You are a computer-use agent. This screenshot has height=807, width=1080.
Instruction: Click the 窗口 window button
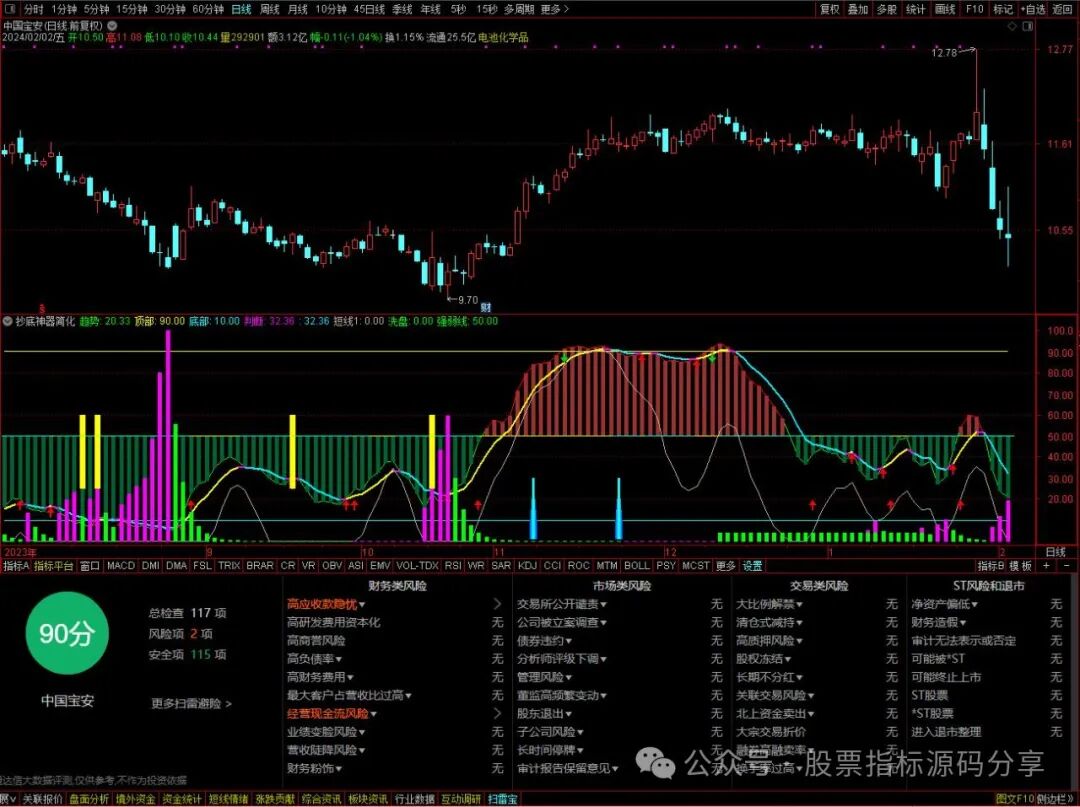pyautogui.click(x=90, y=565)
